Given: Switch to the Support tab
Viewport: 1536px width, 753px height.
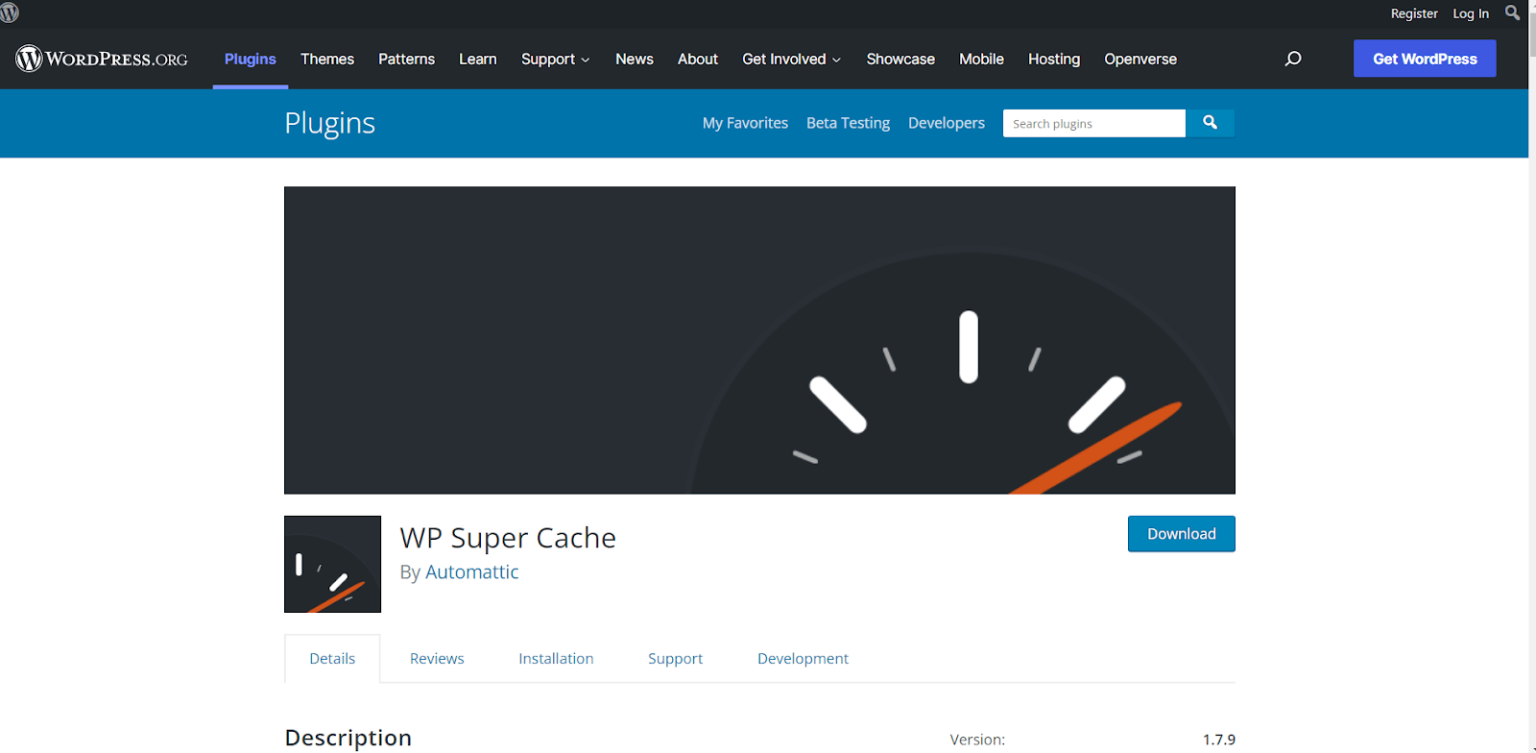Looking at the screenshot, I should (675, 658).
